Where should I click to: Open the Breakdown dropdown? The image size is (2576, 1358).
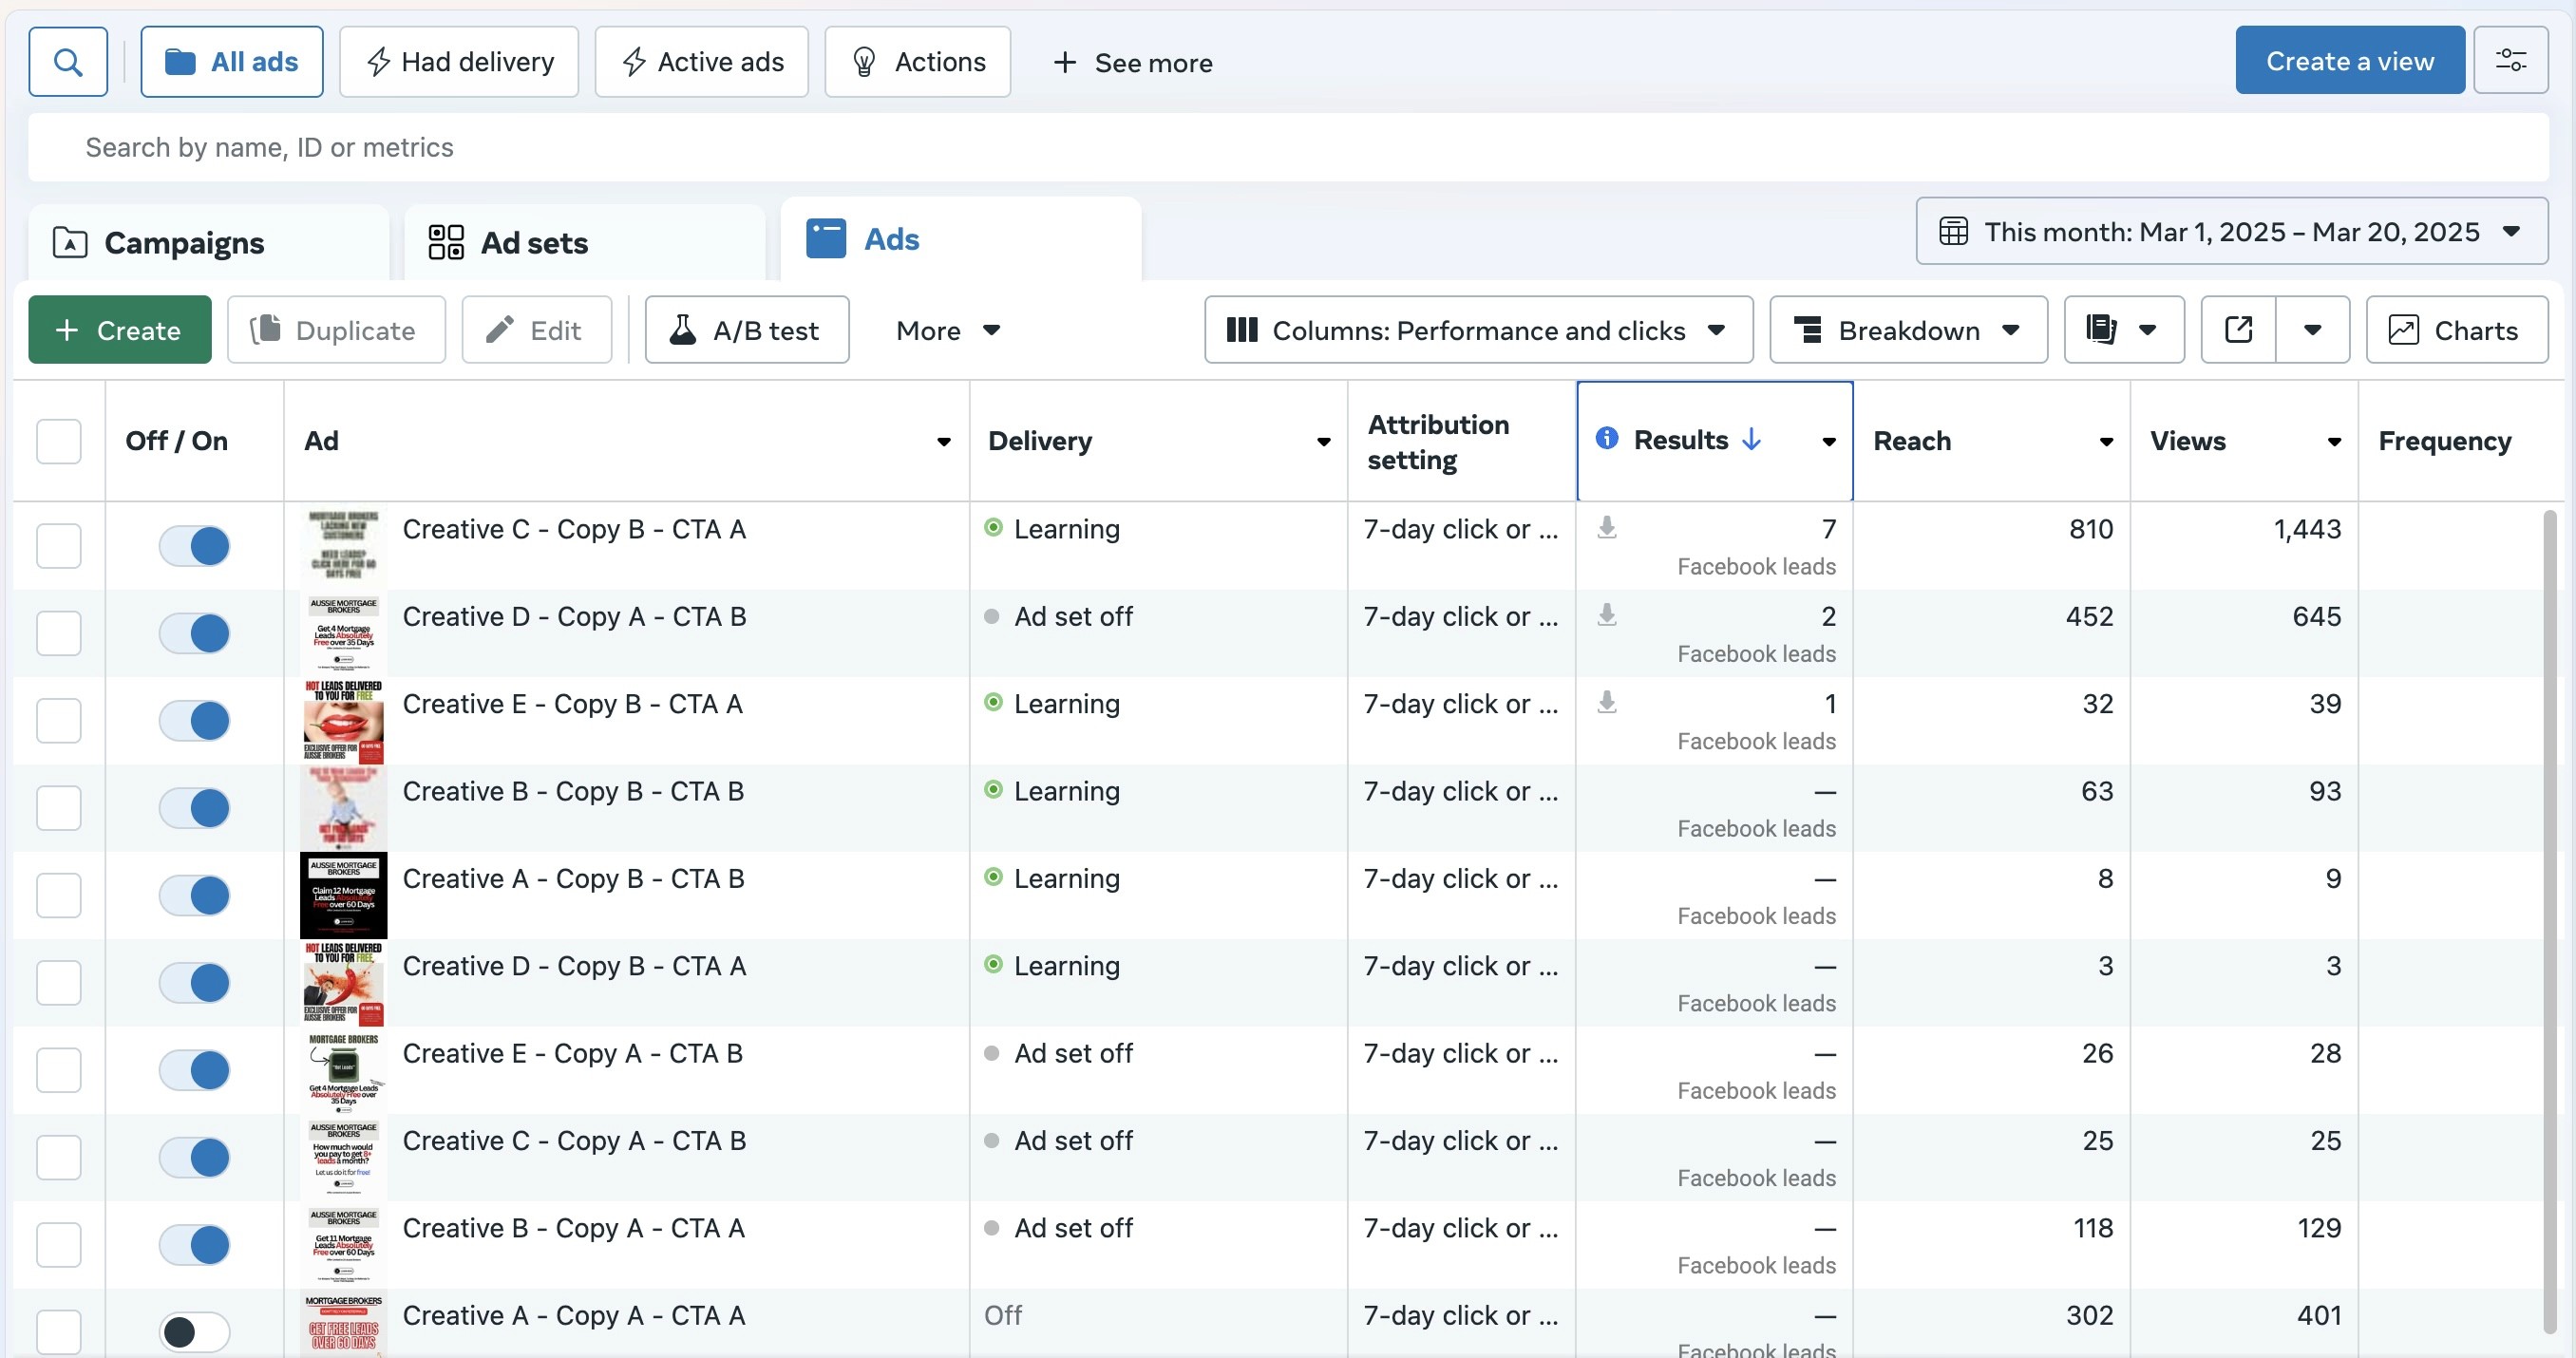click(1907, 330)
